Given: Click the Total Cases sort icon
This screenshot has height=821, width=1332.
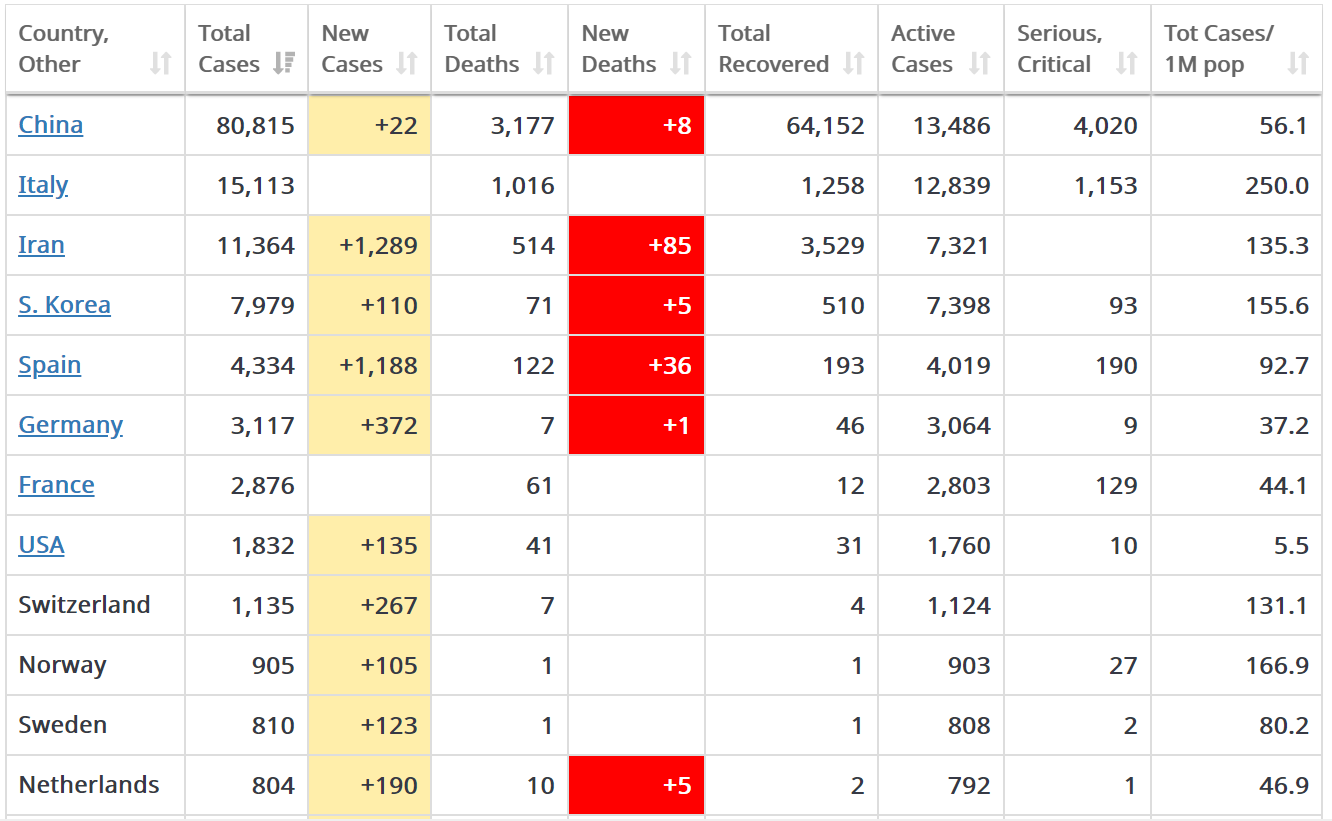Looking at the screenshot, I should click(284, 64).
